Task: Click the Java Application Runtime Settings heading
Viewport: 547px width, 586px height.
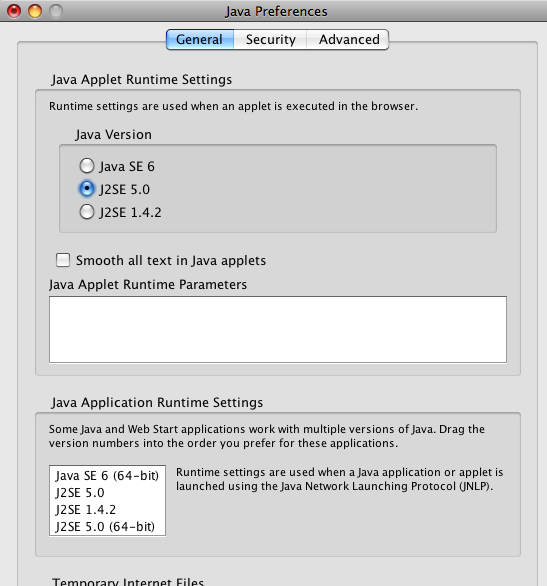Action: point(157,403)
